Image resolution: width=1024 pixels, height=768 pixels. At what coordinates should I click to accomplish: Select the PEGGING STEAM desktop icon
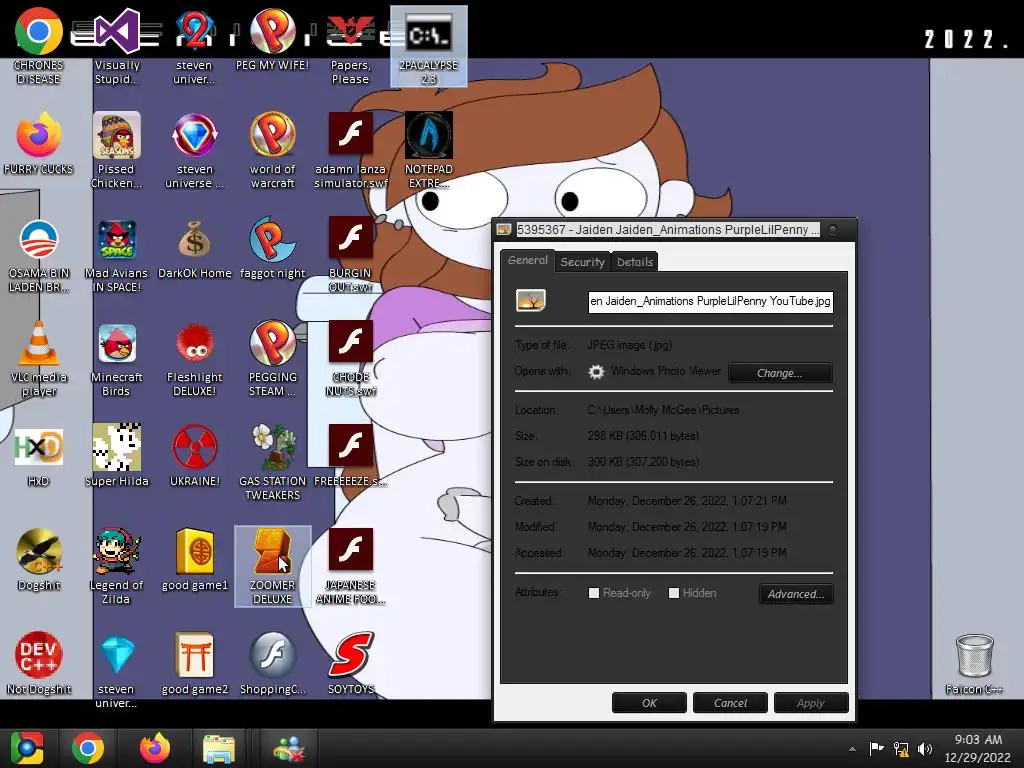click(272, 359)
